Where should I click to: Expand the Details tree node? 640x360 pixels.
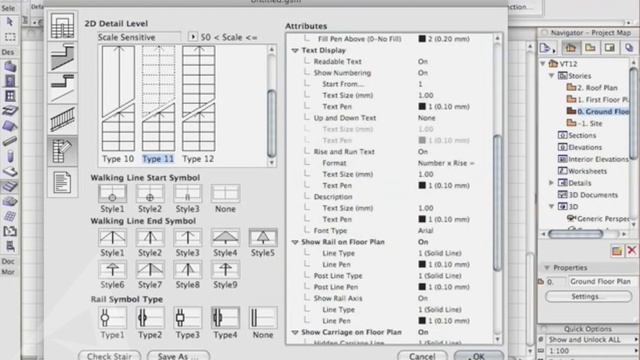coord(551,183)
